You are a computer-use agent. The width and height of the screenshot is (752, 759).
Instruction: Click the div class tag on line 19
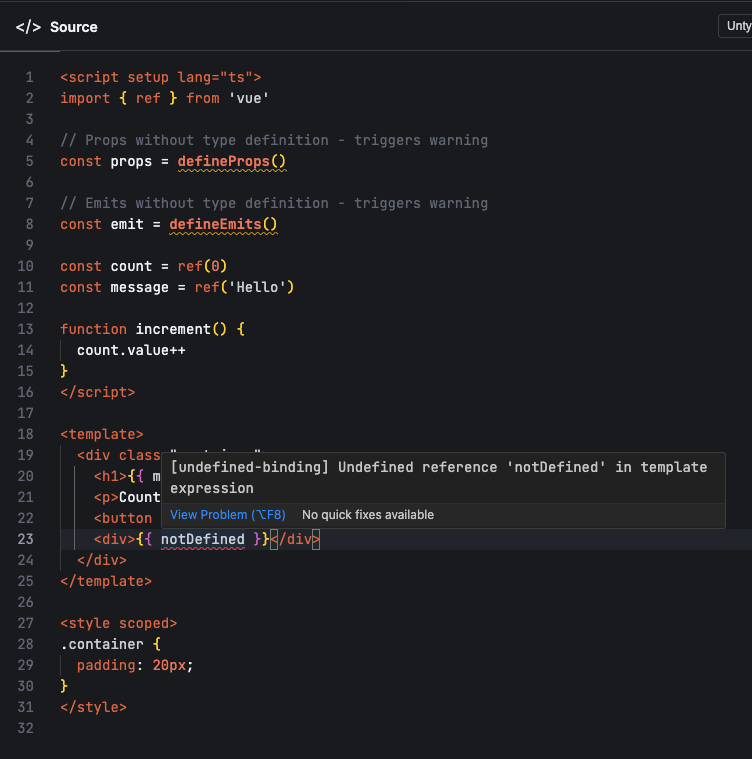pos(119,455)
